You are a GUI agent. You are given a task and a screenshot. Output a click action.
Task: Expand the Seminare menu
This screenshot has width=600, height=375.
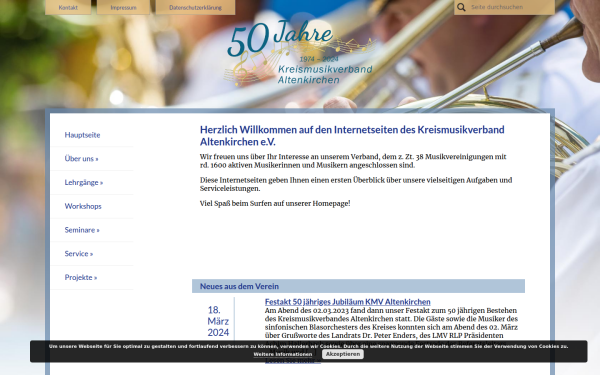point(82,230)
